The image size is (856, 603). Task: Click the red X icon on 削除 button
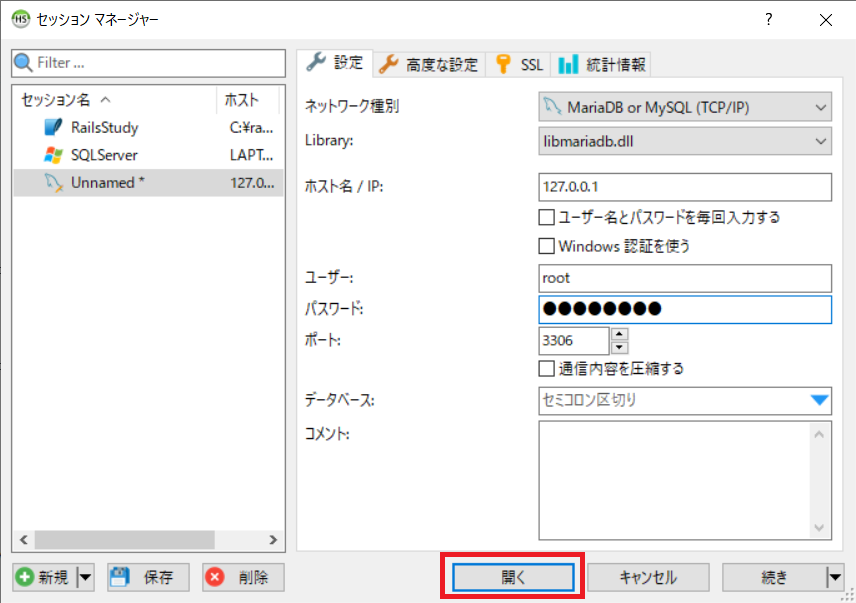215,577
